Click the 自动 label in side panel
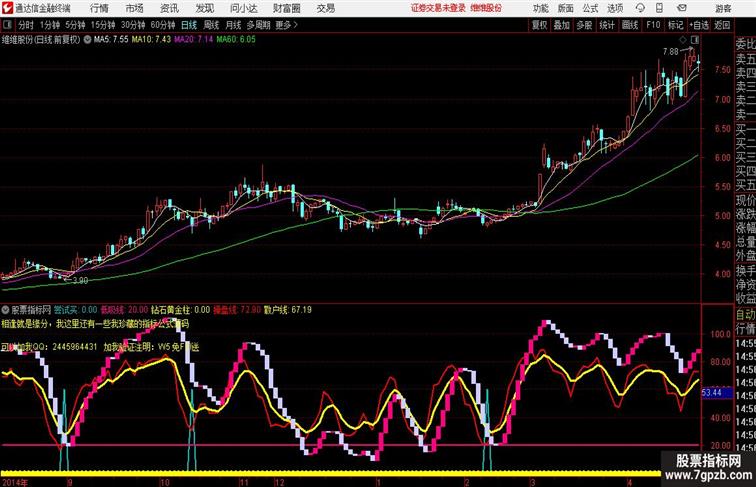 coord(745,314)
